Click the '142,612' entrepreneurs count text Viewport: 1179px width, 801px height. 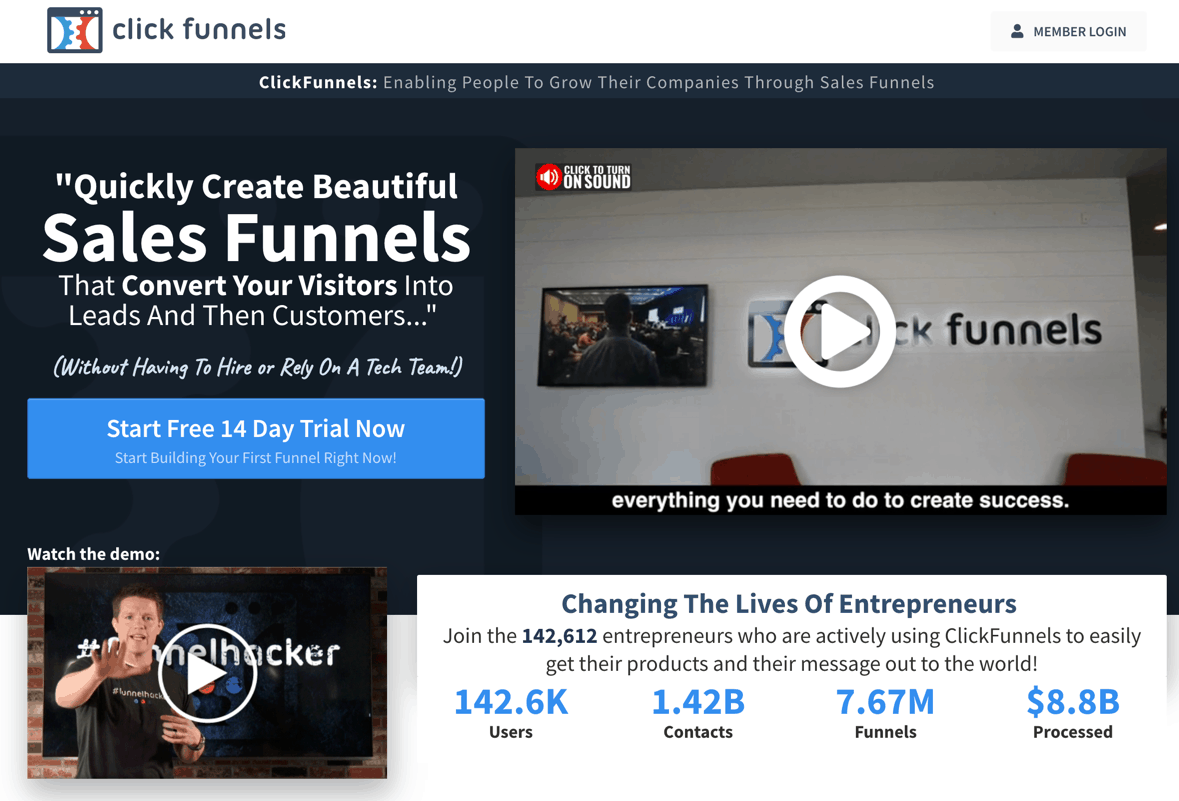click(x=559, y=636)
